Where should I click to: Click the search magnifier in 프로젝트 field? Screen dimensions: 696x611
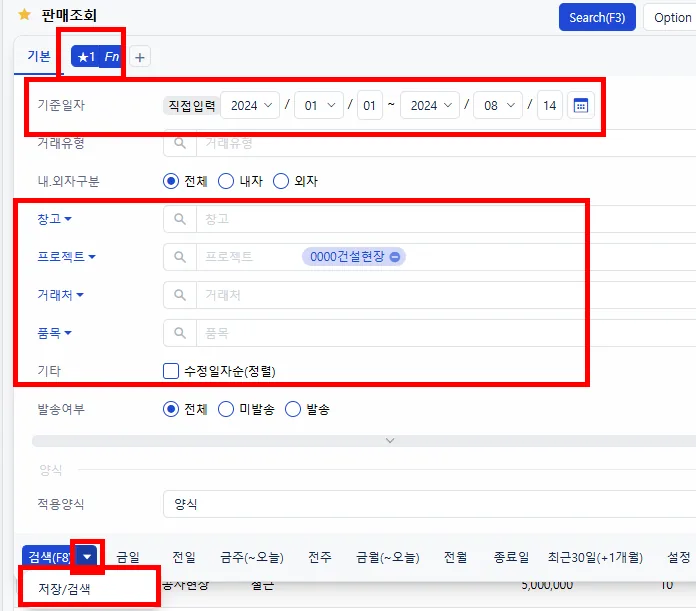(x=180, y=256)
